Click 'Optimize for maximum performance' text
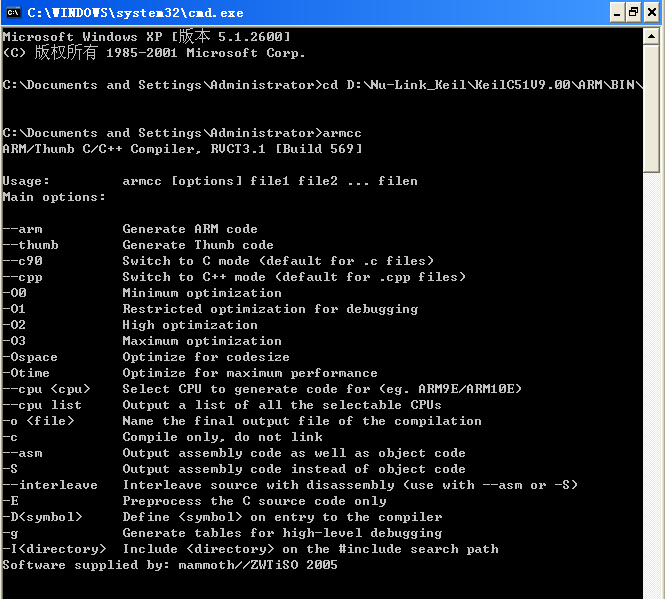Screen dimensions: 665x599 [x=250, y=373]
